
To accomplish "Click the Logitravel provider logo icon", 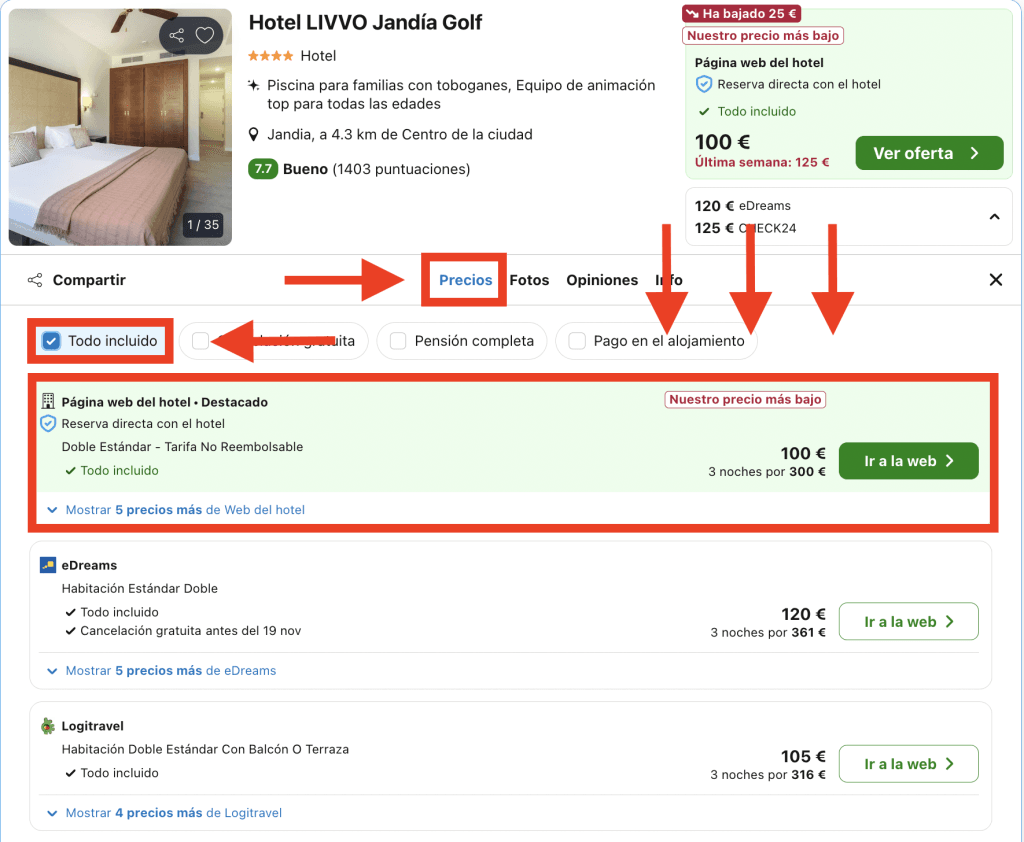I will (x=47, y=726).
